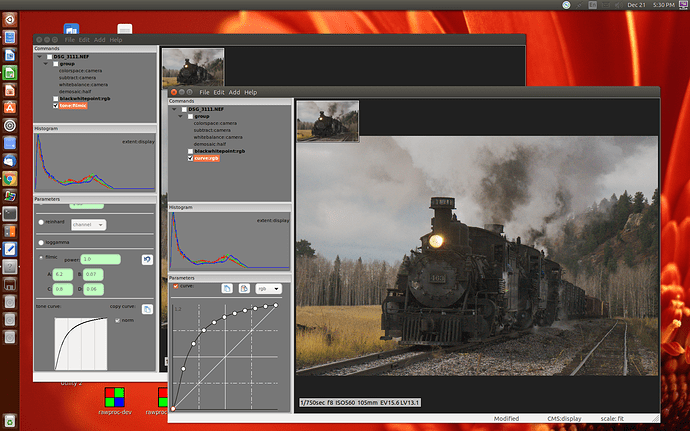The width and height of the screenshot is (690, 431).
Task: Open the Add menu in the front window
Action: tap(234, 92)
